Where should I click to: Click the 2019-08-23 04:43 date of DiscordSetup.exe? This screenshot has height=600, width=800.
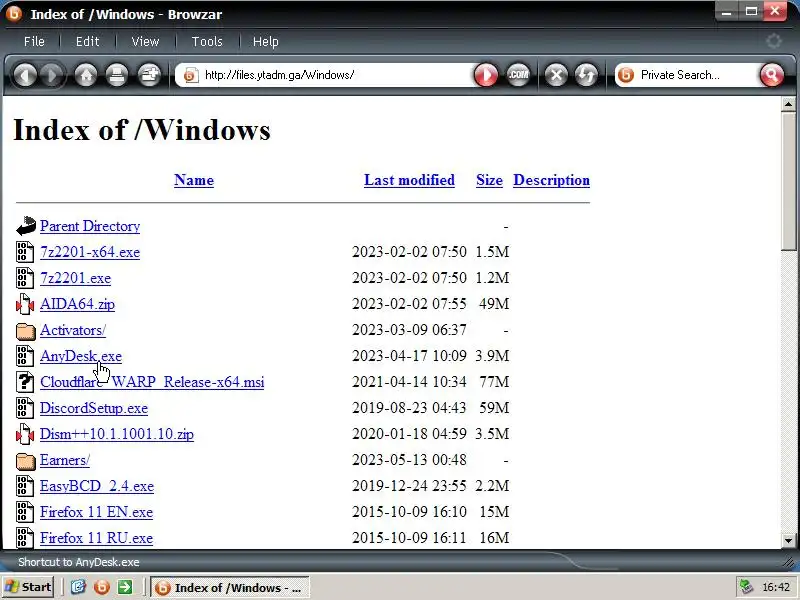tap(409, 408)
